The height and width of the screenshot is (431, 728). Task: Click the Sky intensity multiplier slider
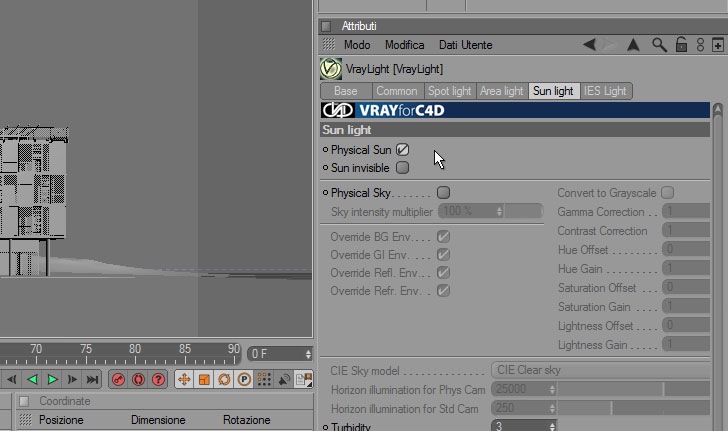coord(524,211)
